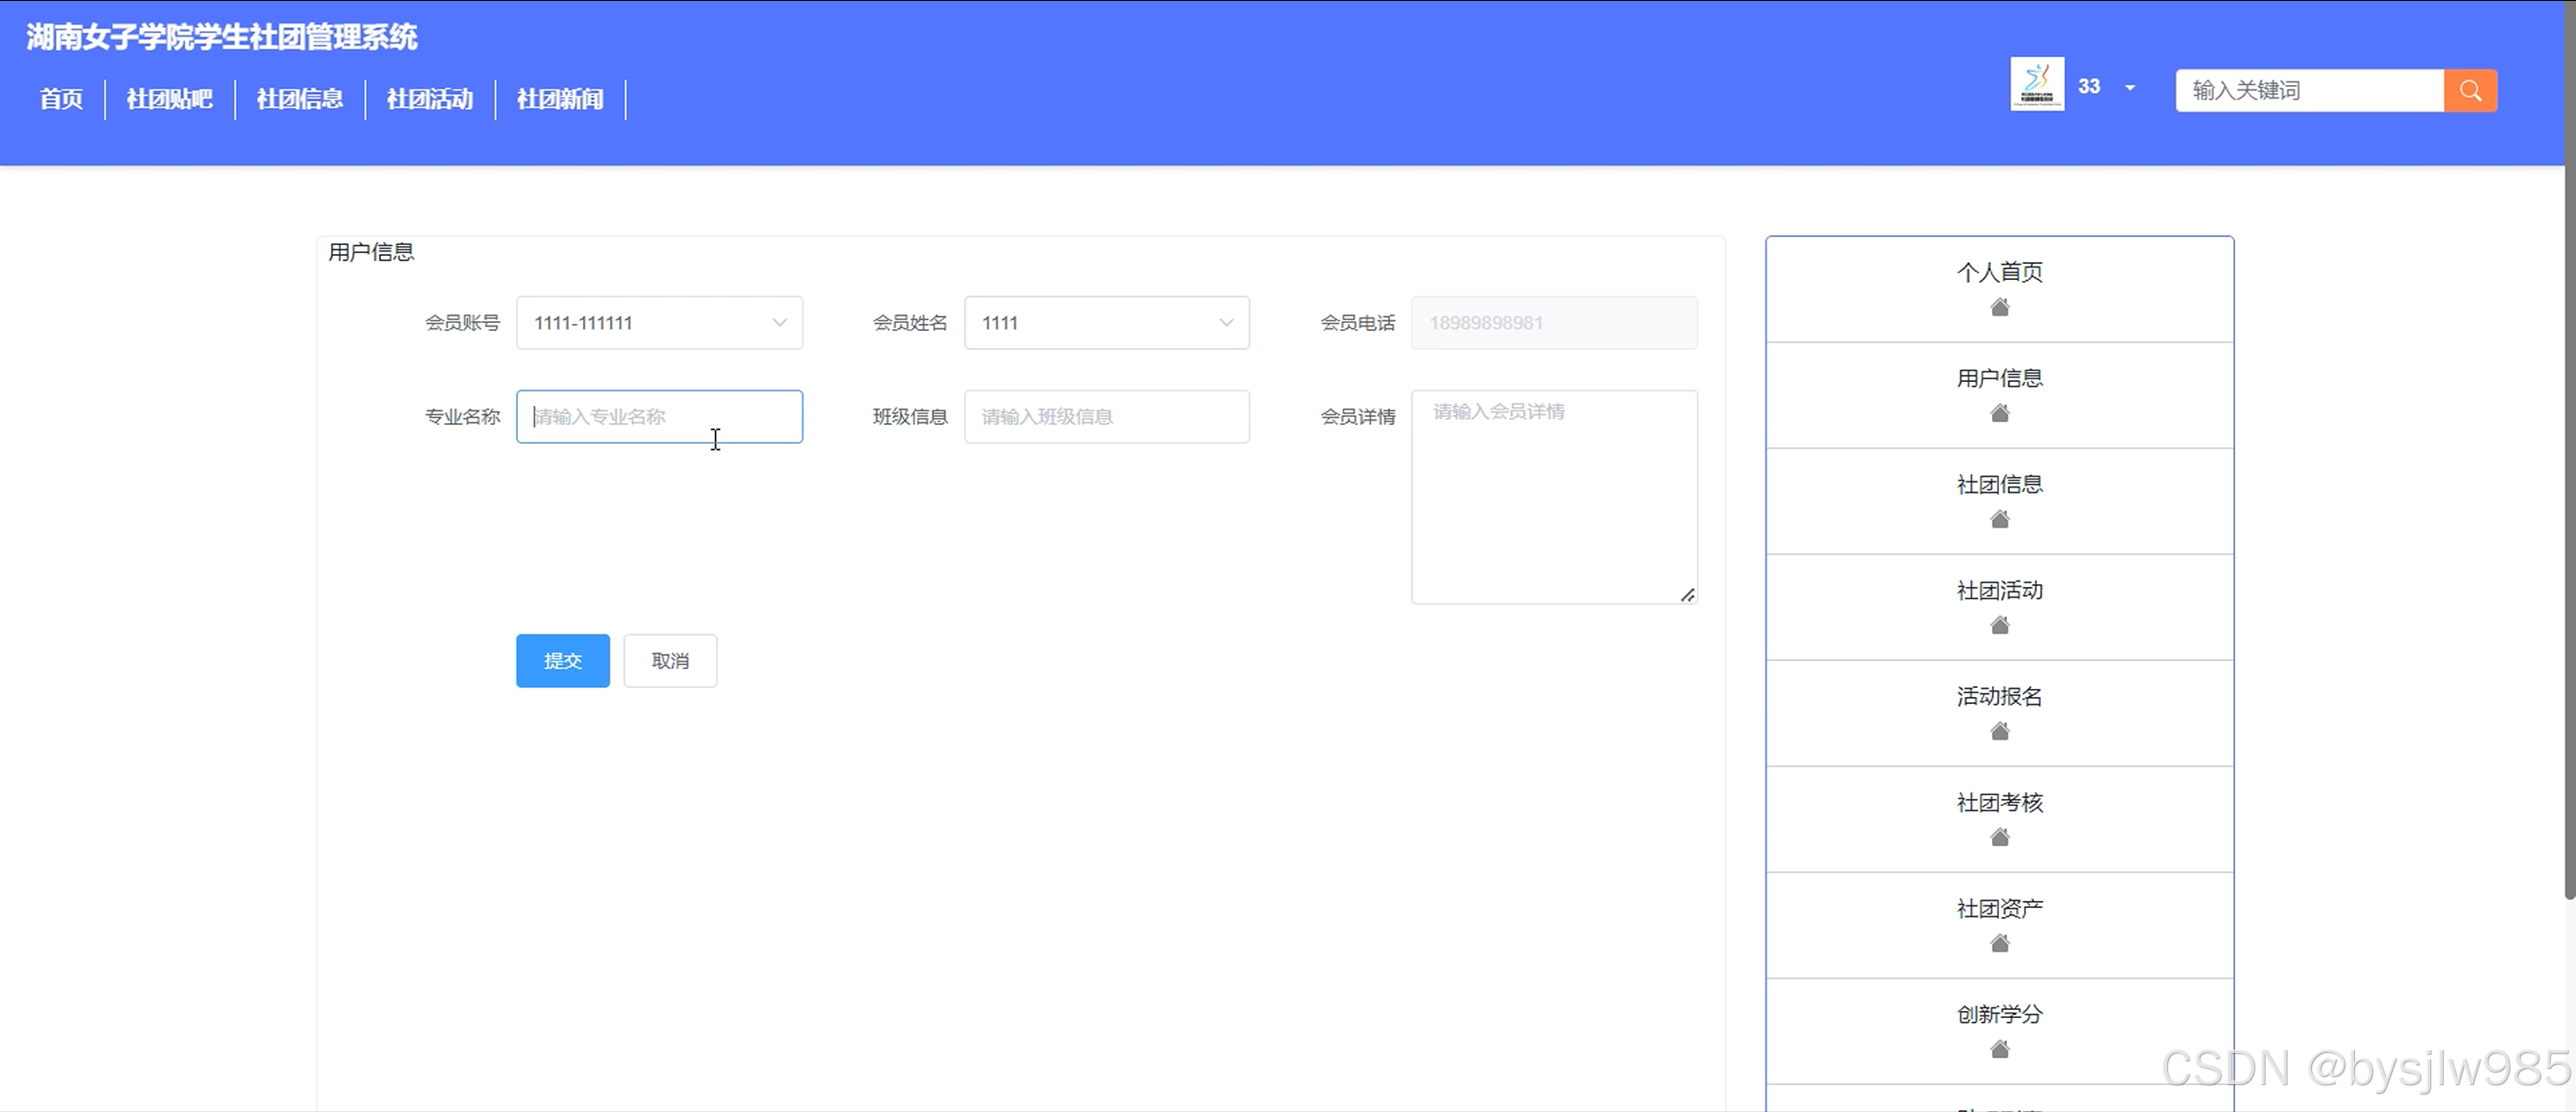
Task: Click the 会员详情 text area
Action: [x=1554, y=497]
